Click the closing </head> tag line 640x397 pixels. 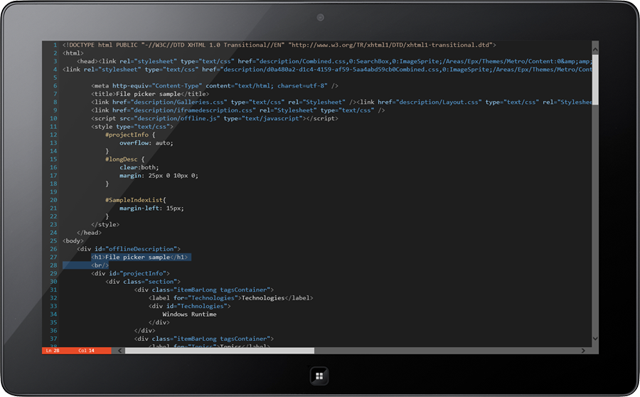(89, 233)
